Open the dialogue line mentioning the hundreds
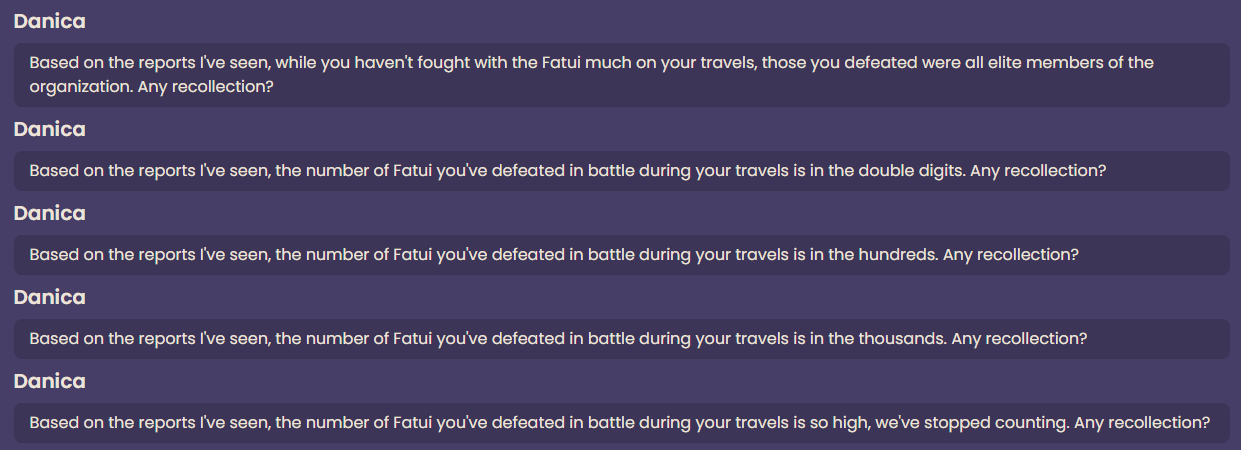Image resolution: width=1241 pixels, height=450 pixels. tap(621, 255)
